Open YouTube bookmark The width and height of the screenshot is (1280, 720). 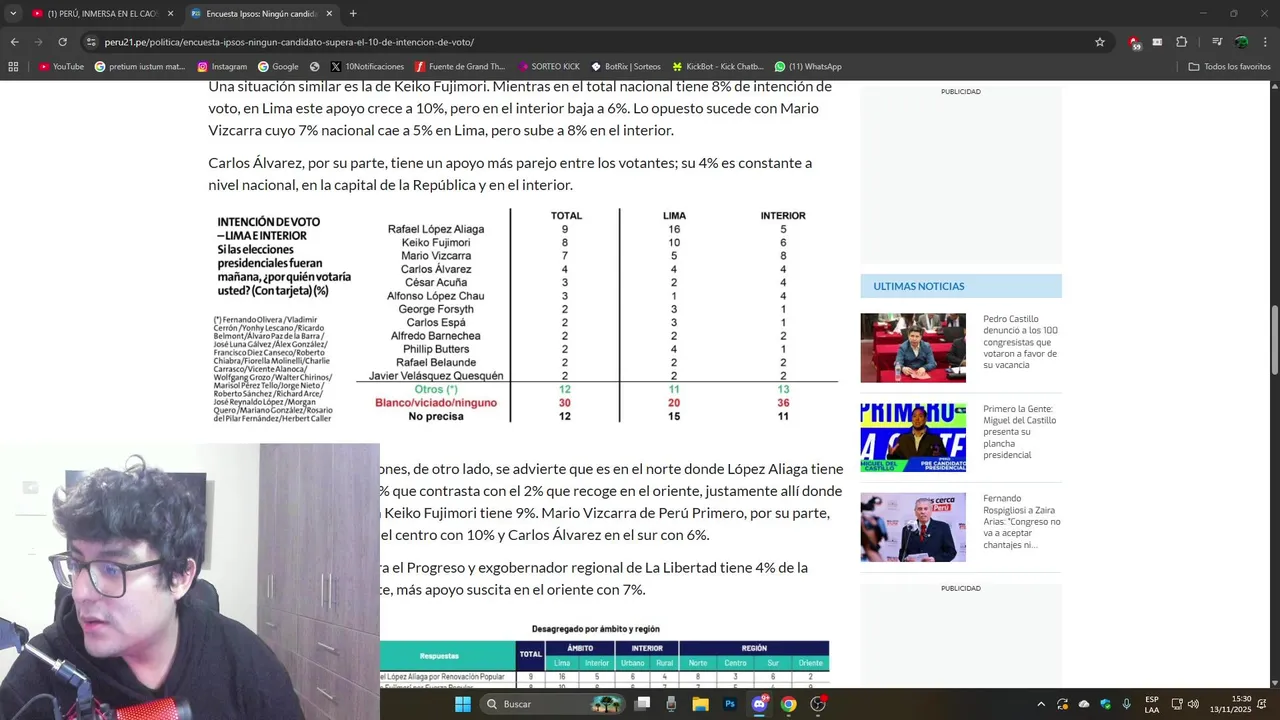point(61,67)
